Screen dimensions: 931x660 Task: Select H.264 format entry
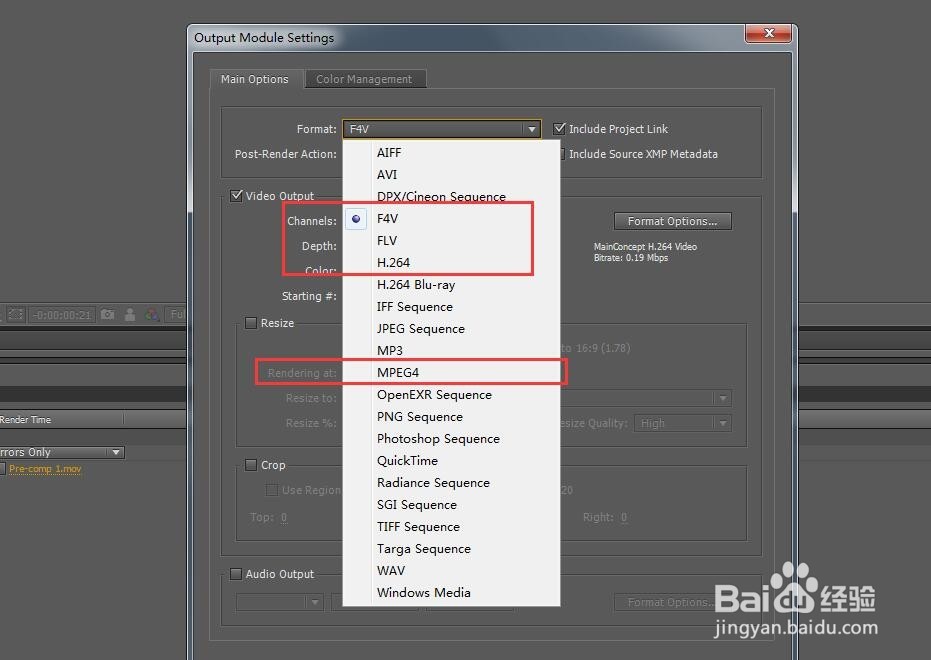pos(451,262)
